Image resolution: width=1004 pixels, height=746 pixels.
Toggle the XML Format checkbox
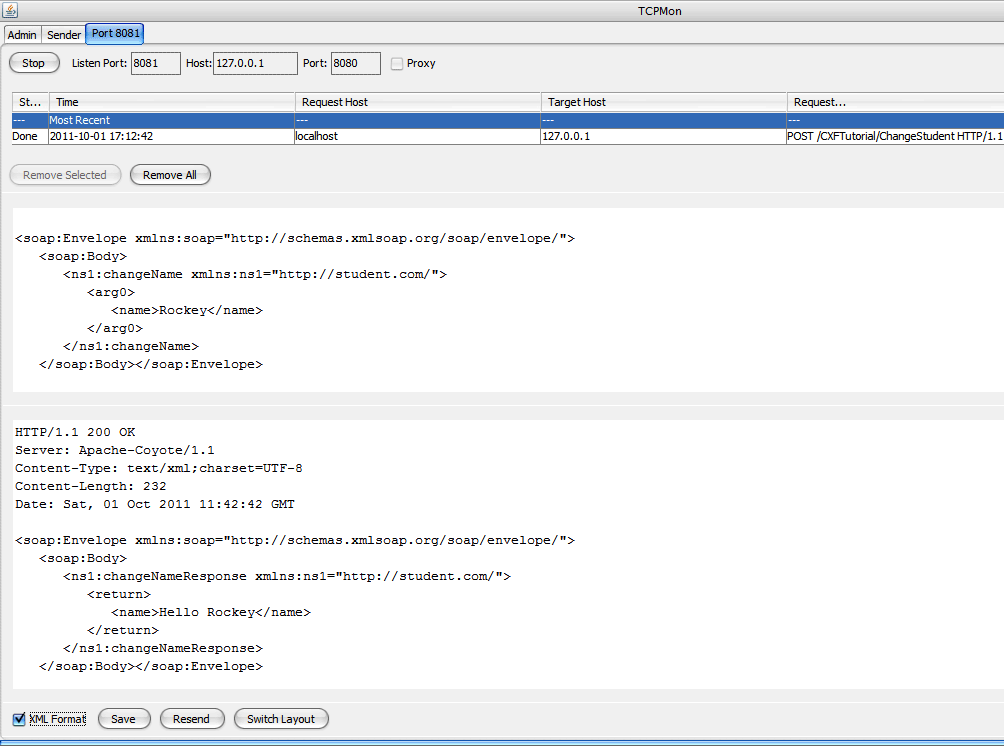tap(19, 719)
